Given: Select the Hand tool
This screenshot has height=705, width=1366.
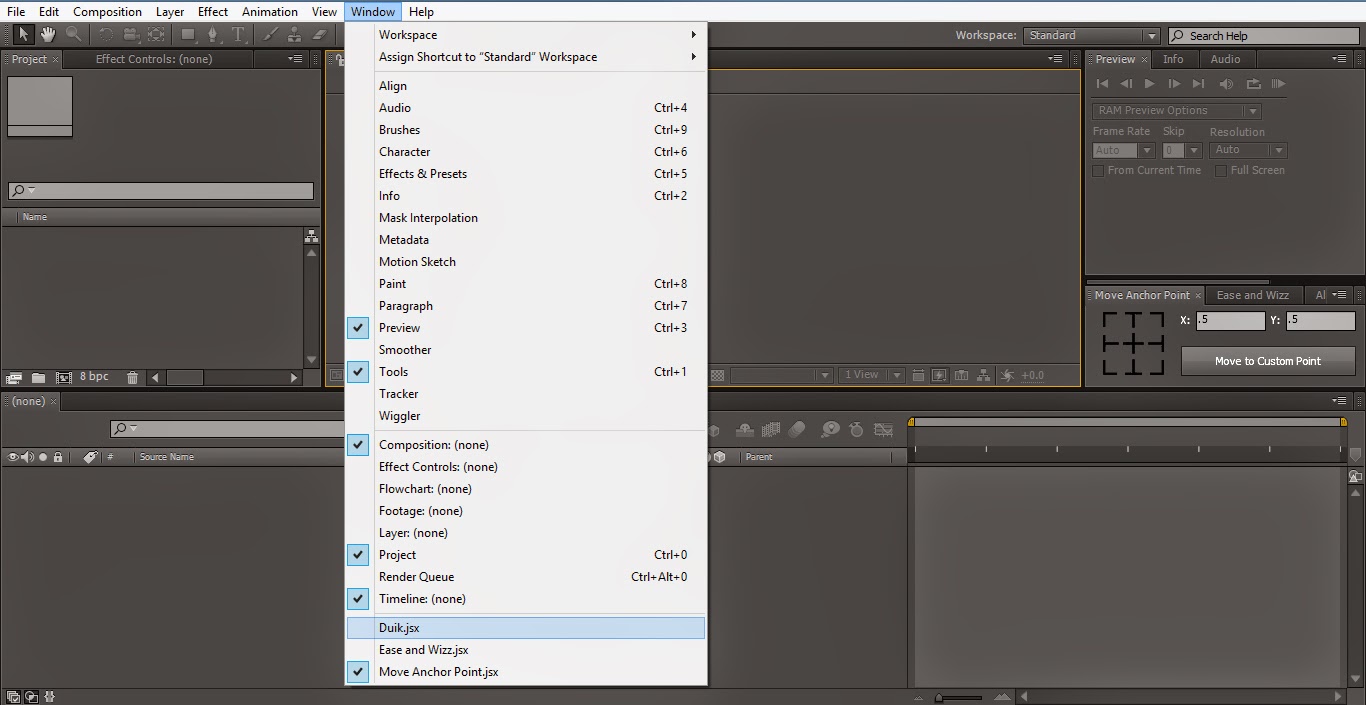Looking at the screenshot, I should (x=47, y=33).
